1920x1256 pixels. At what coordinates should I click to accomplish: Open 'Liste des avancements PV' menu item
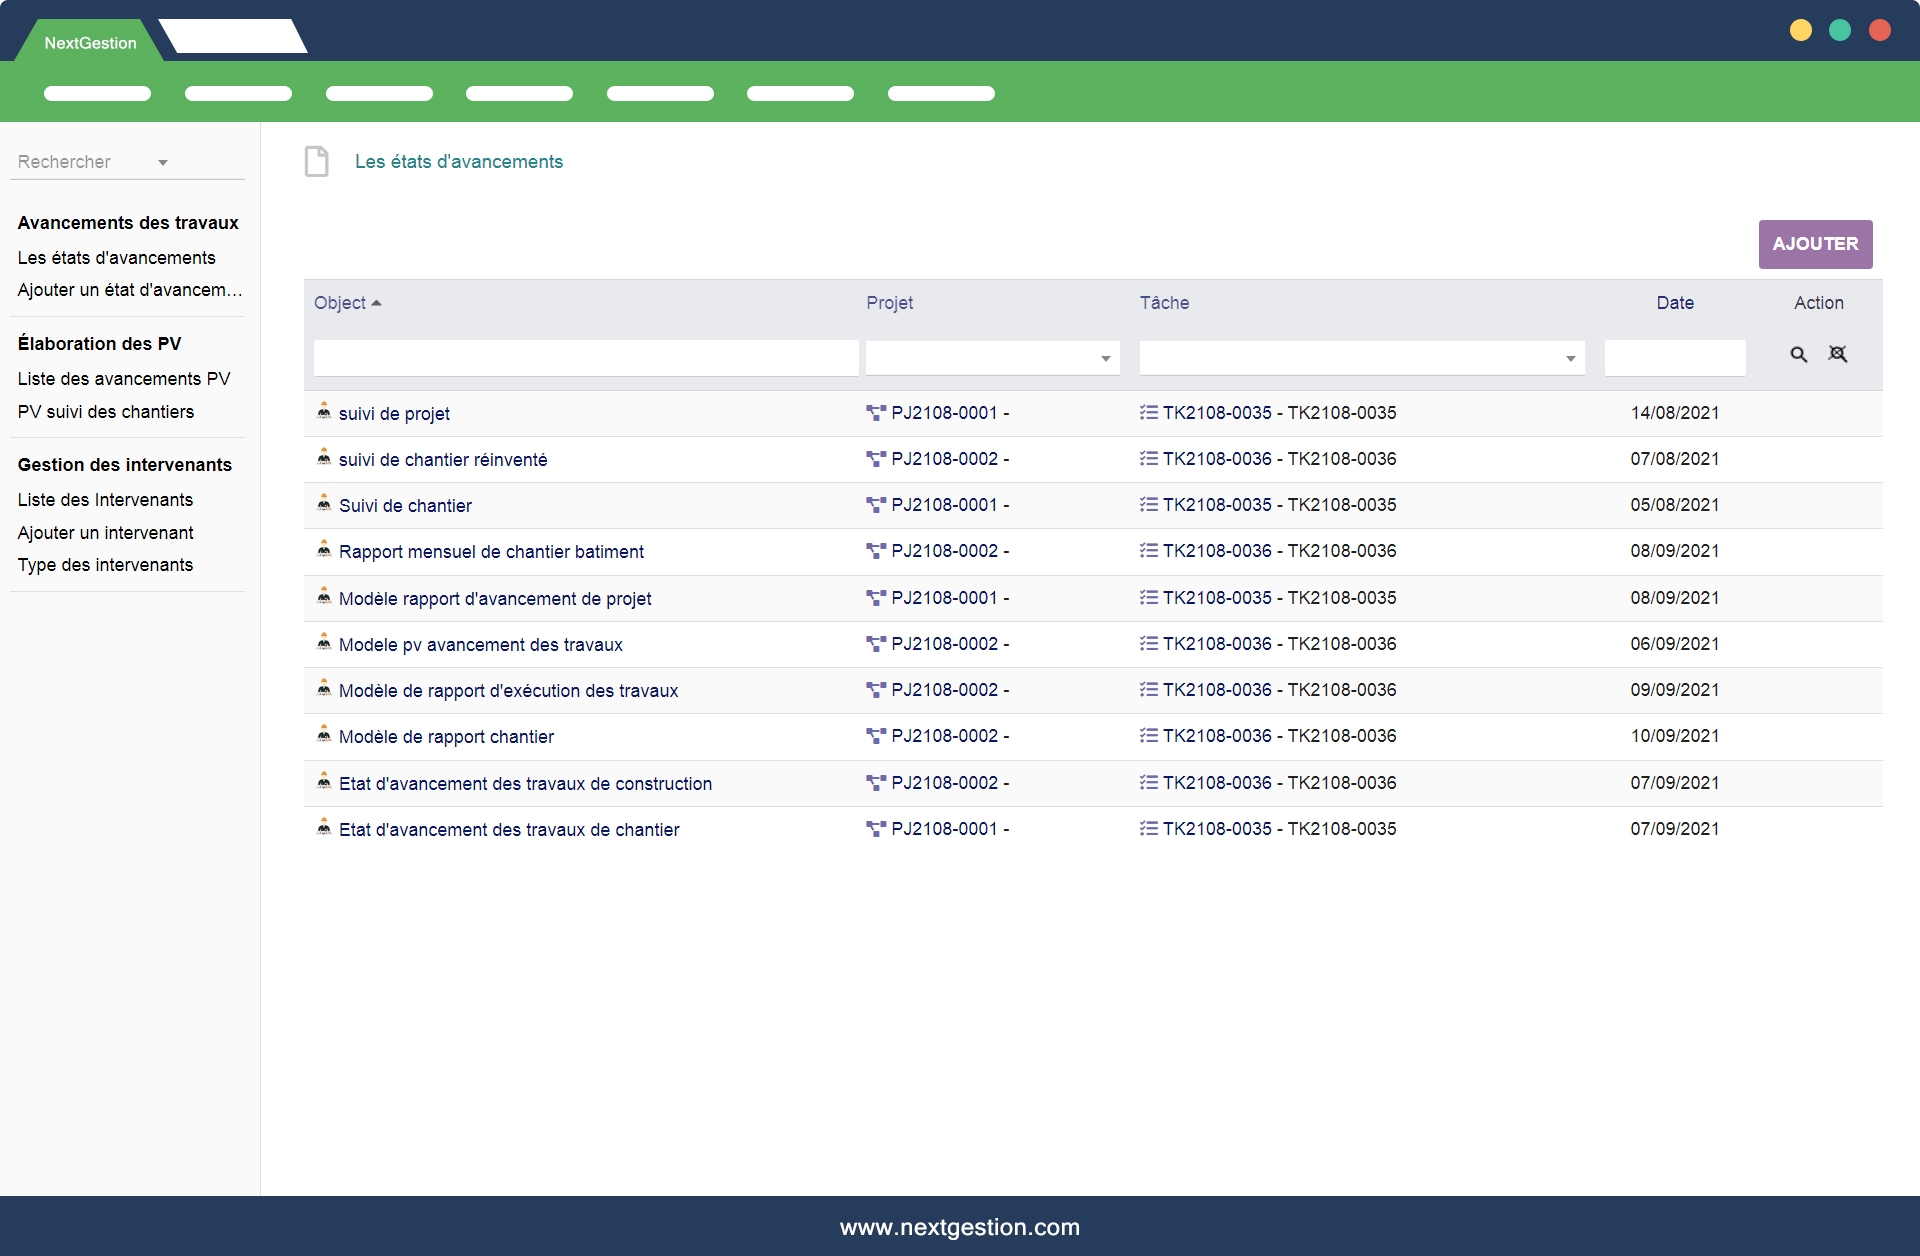[x=124, y=379]
